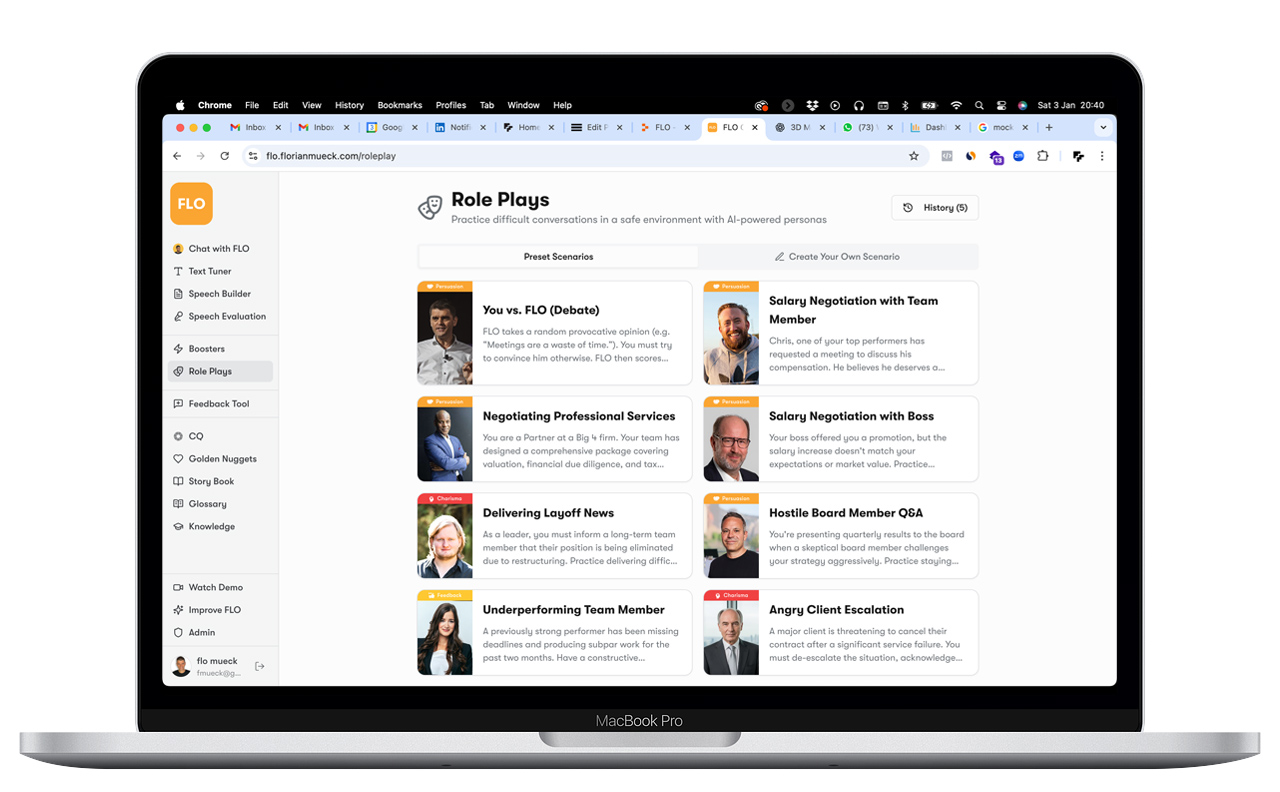The image size is (1280, 792).
Task: Go to Boosters in the sidebar
Action: pos(206,349)
